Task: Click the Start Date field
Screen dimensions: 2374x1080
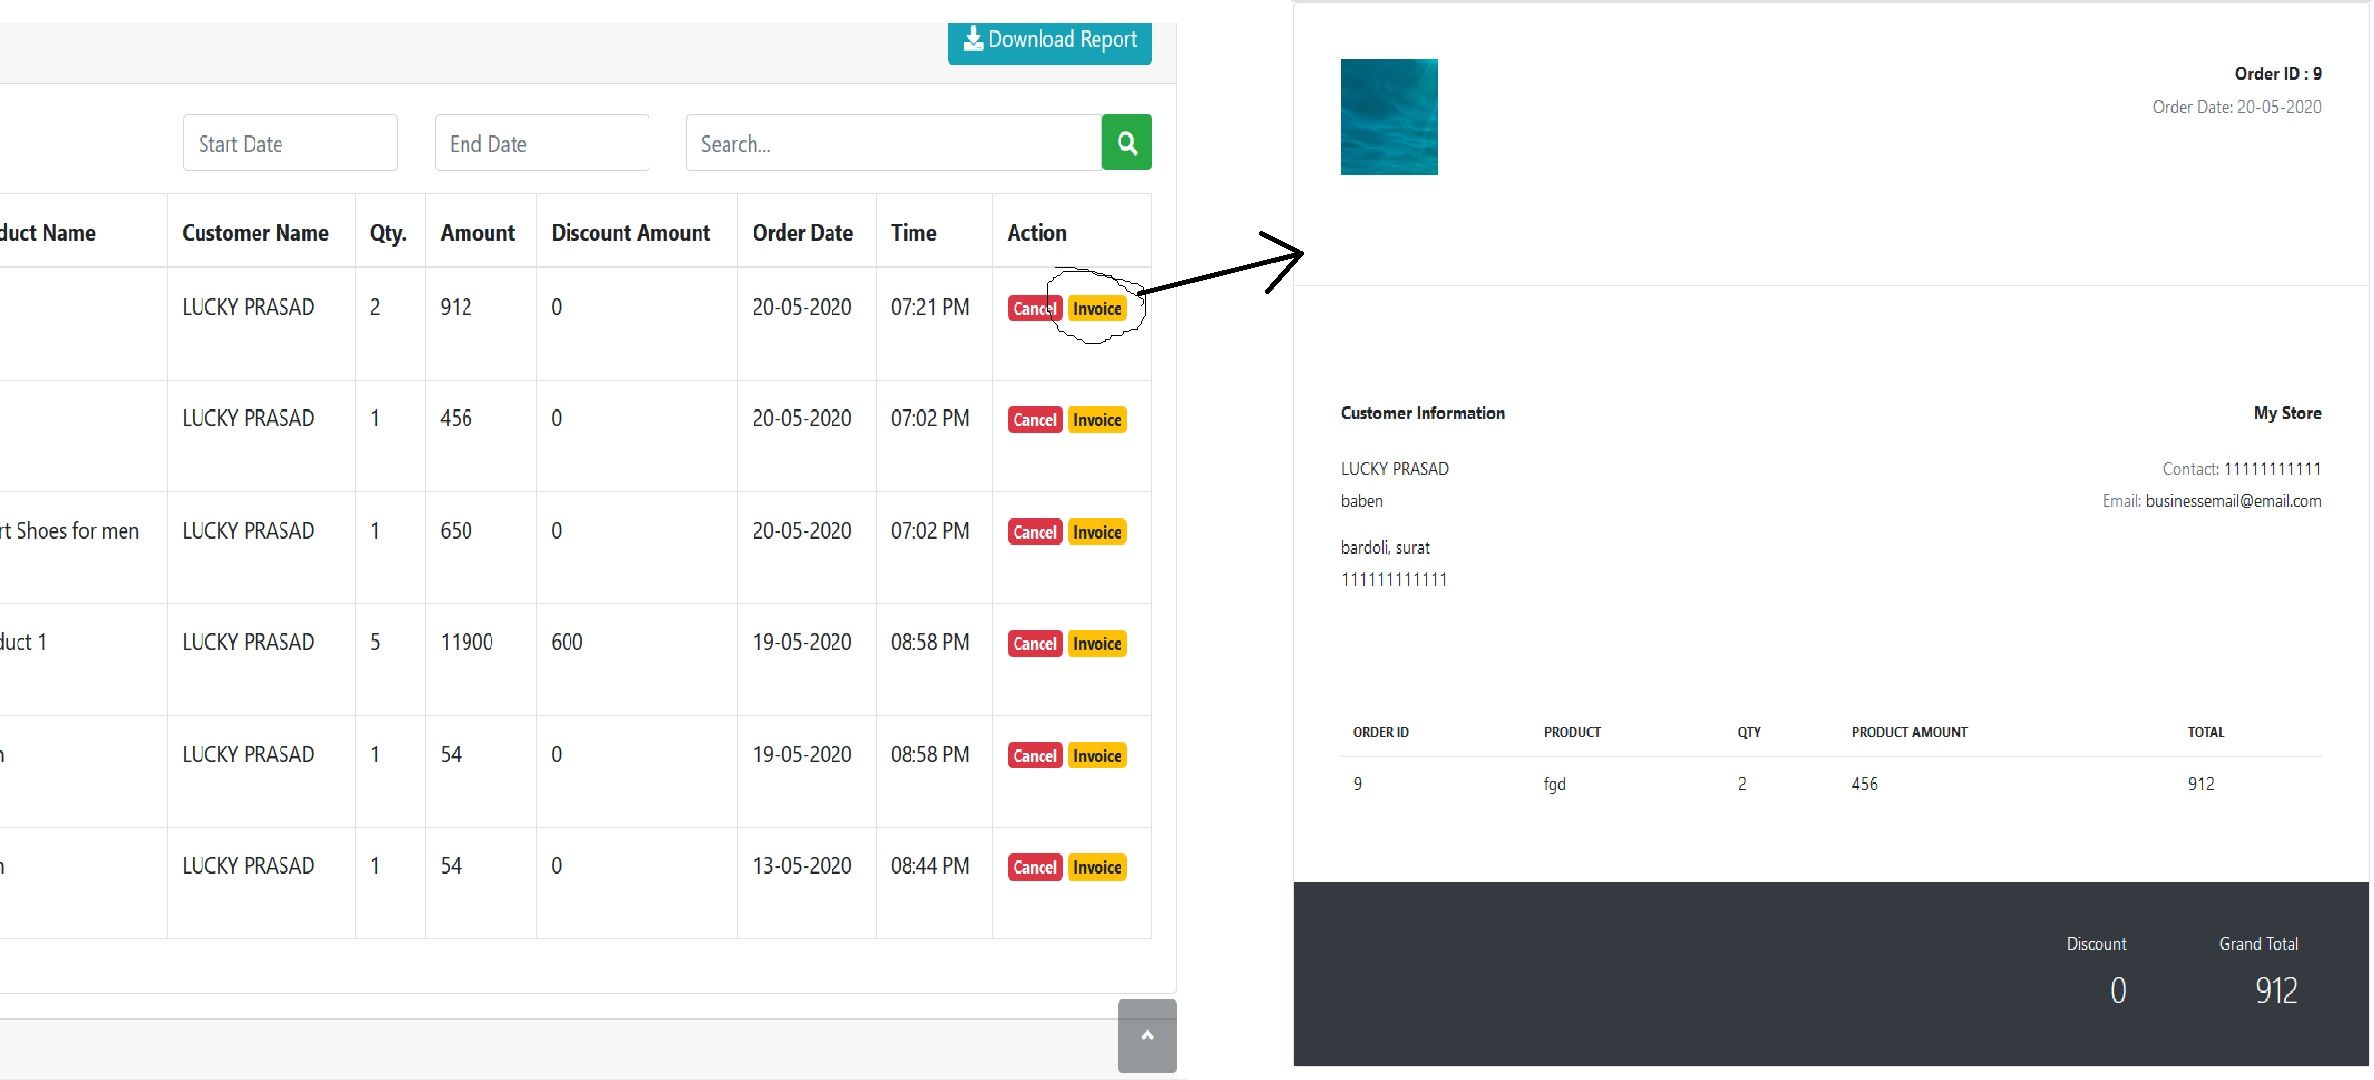Action: tap(290, 143)
